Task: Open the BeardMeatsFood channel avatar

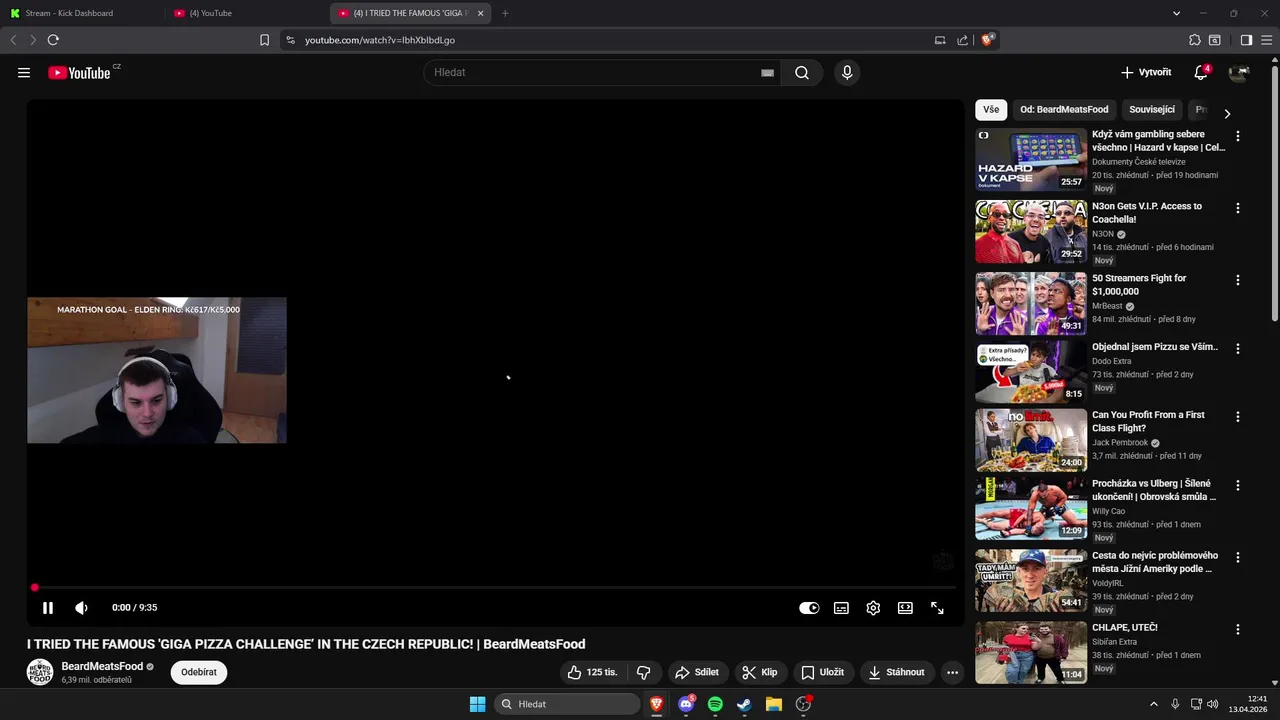Action: click(40, 672)
